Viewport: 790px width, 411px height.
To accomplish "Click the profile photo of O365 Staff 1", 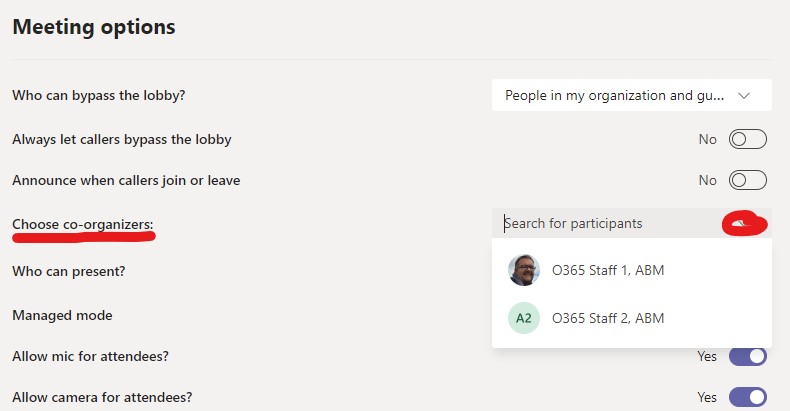I will click(x=524, y=270).
